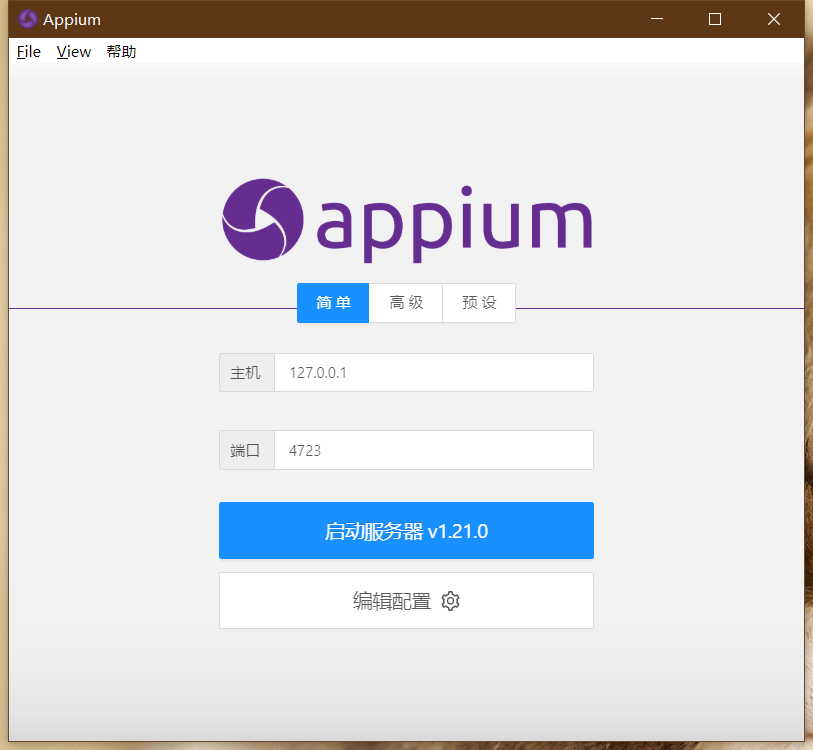Click the Appium icon in title bar
813x750 pixels.
tap(27, 19)
